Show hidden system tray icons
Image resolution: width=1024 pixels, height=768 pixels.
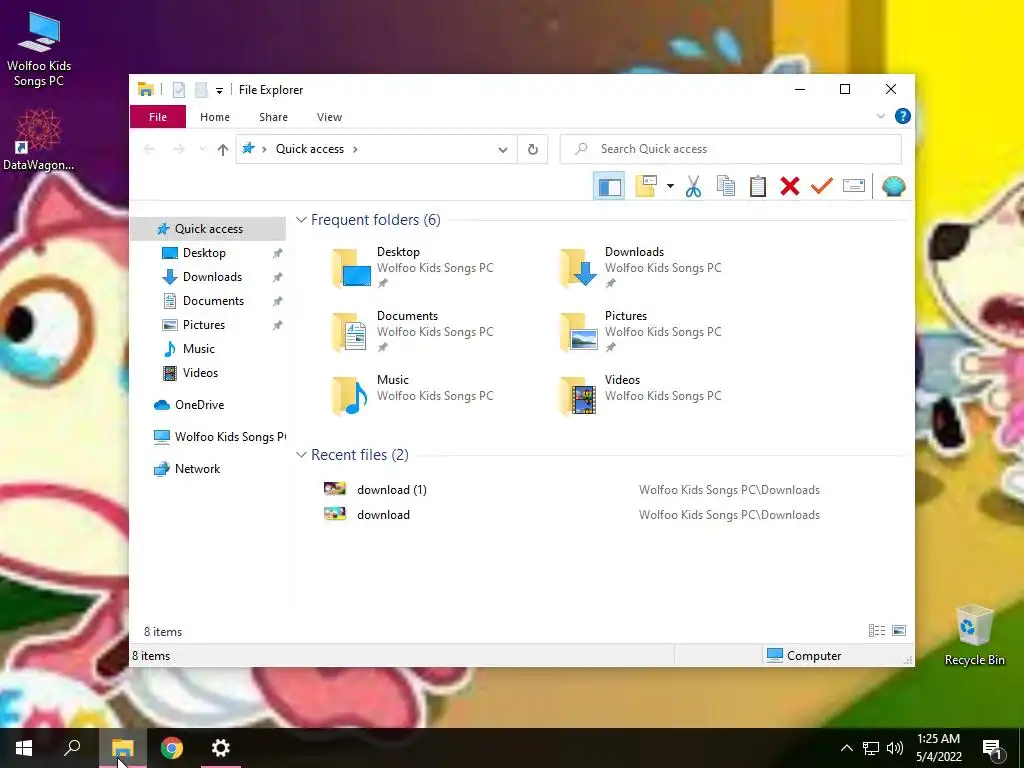[846, 748]
